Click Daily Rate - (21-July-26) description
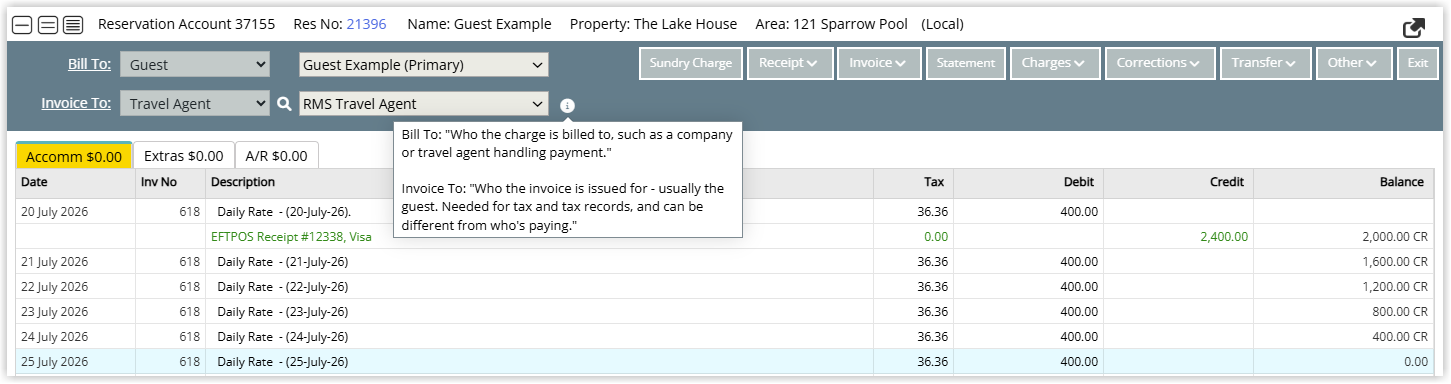This screenshot has height=384, width=1451. (283, 262)
